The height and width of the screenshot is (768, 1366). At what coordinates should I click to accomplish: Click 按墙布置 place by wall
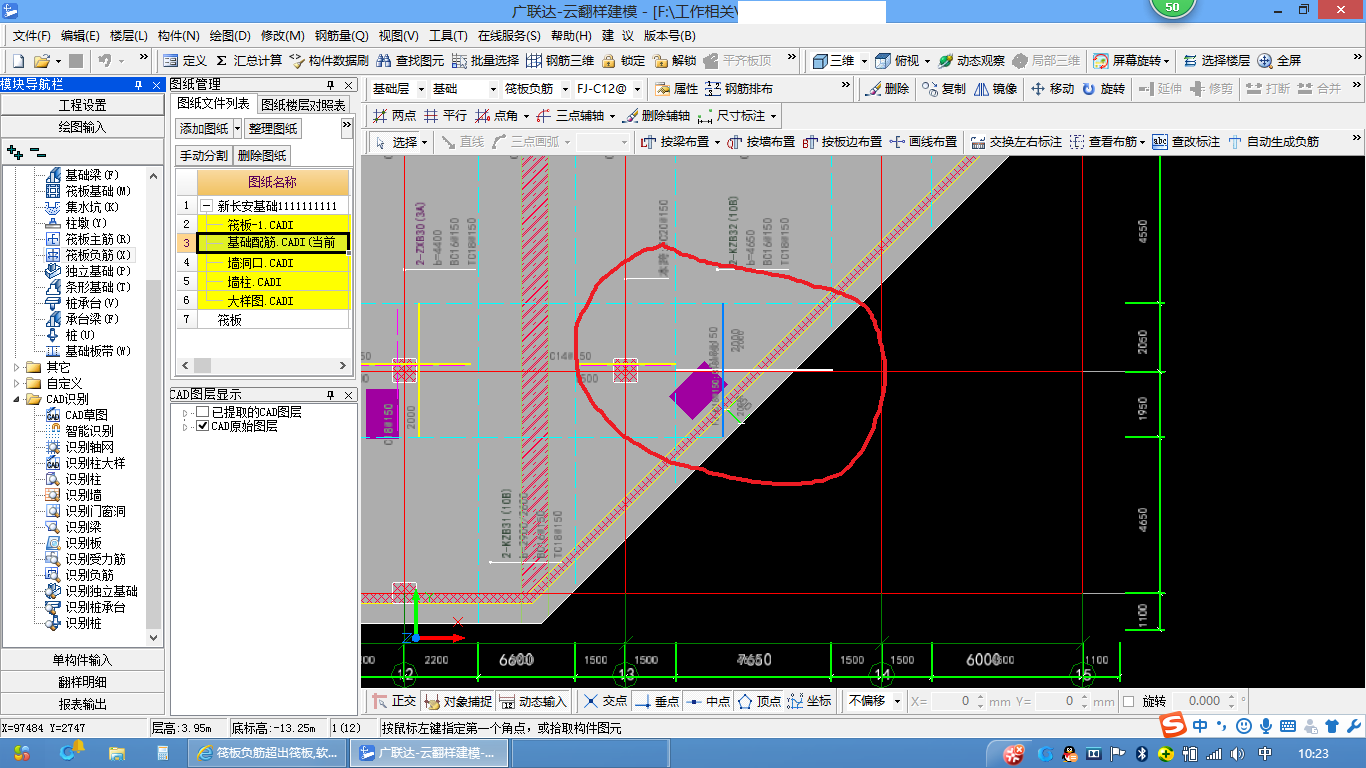pyautogui.click(x=762, y=142)
